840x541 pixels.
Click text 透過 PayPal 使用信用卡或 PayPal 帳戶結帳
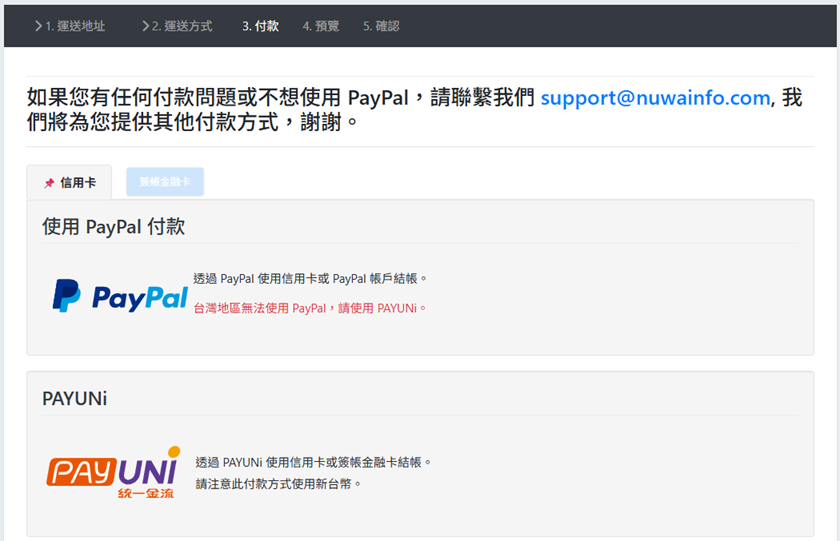coord(310,279)
